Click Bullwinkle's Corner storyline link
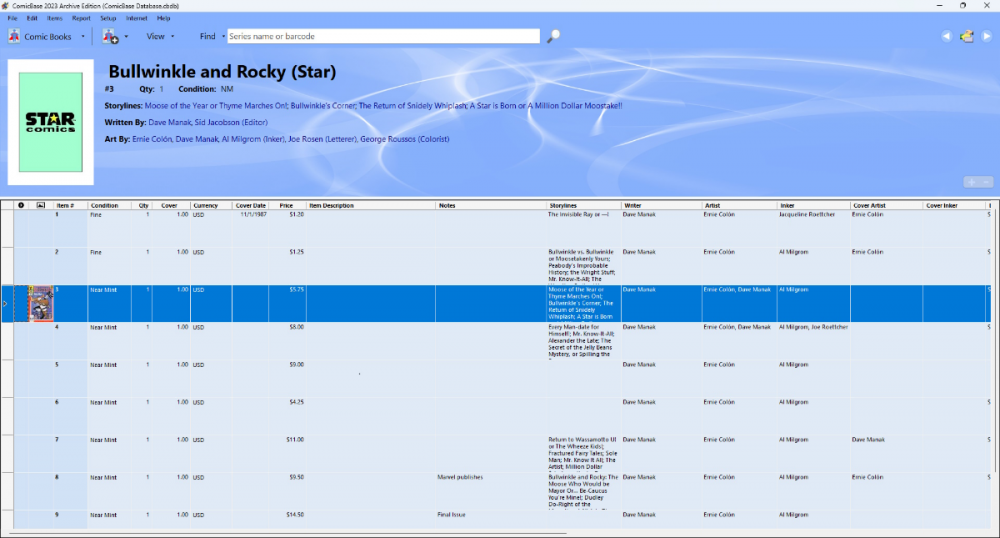This screenshot has height=538, width=1000. point(323,106)
